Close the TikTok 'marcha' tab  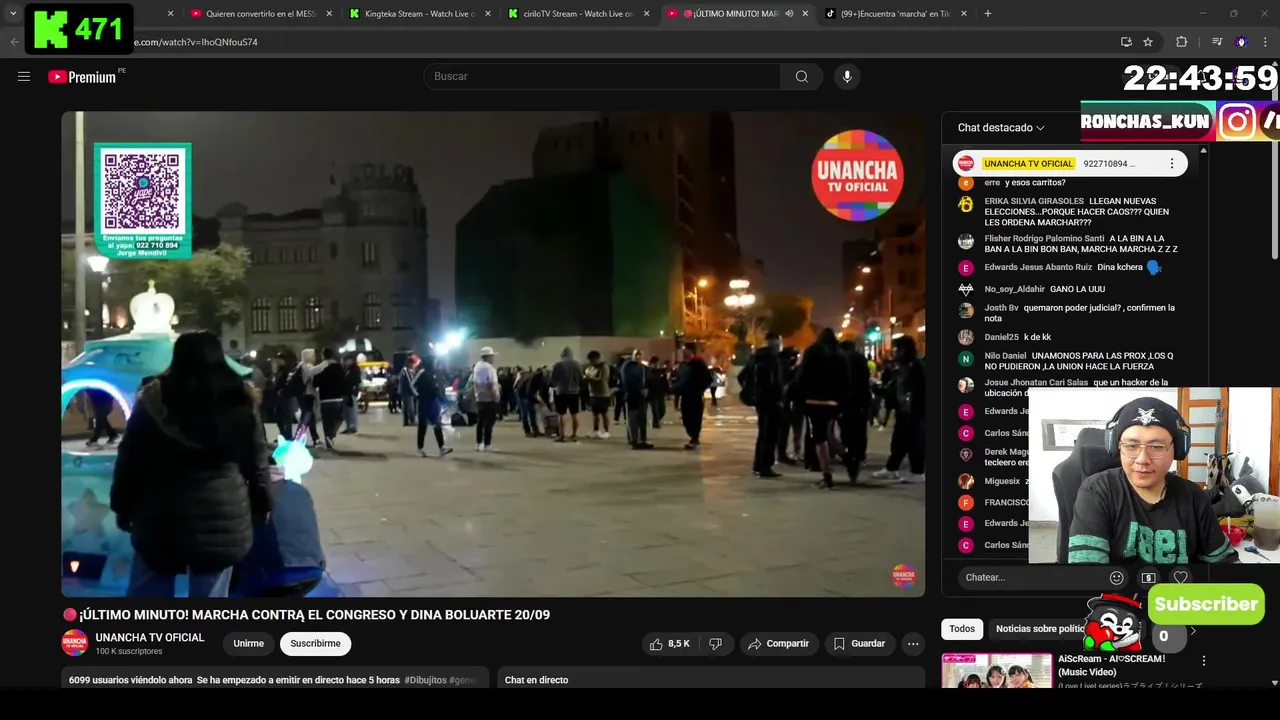[x=964, y=14]
